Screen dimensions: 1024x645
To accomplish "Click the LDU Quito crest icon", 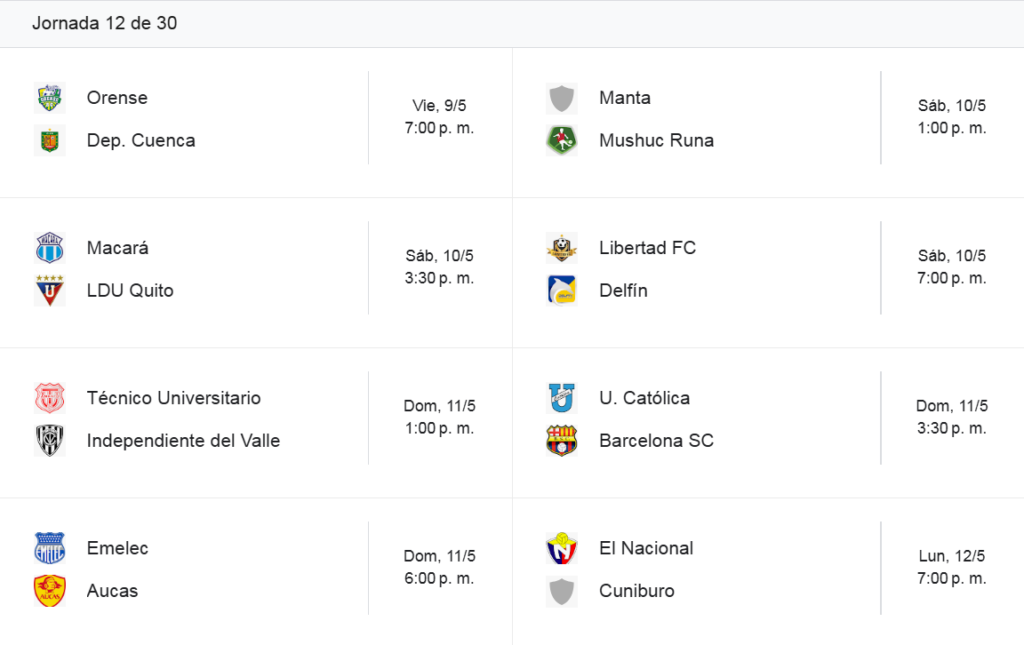I will point(50,291).
